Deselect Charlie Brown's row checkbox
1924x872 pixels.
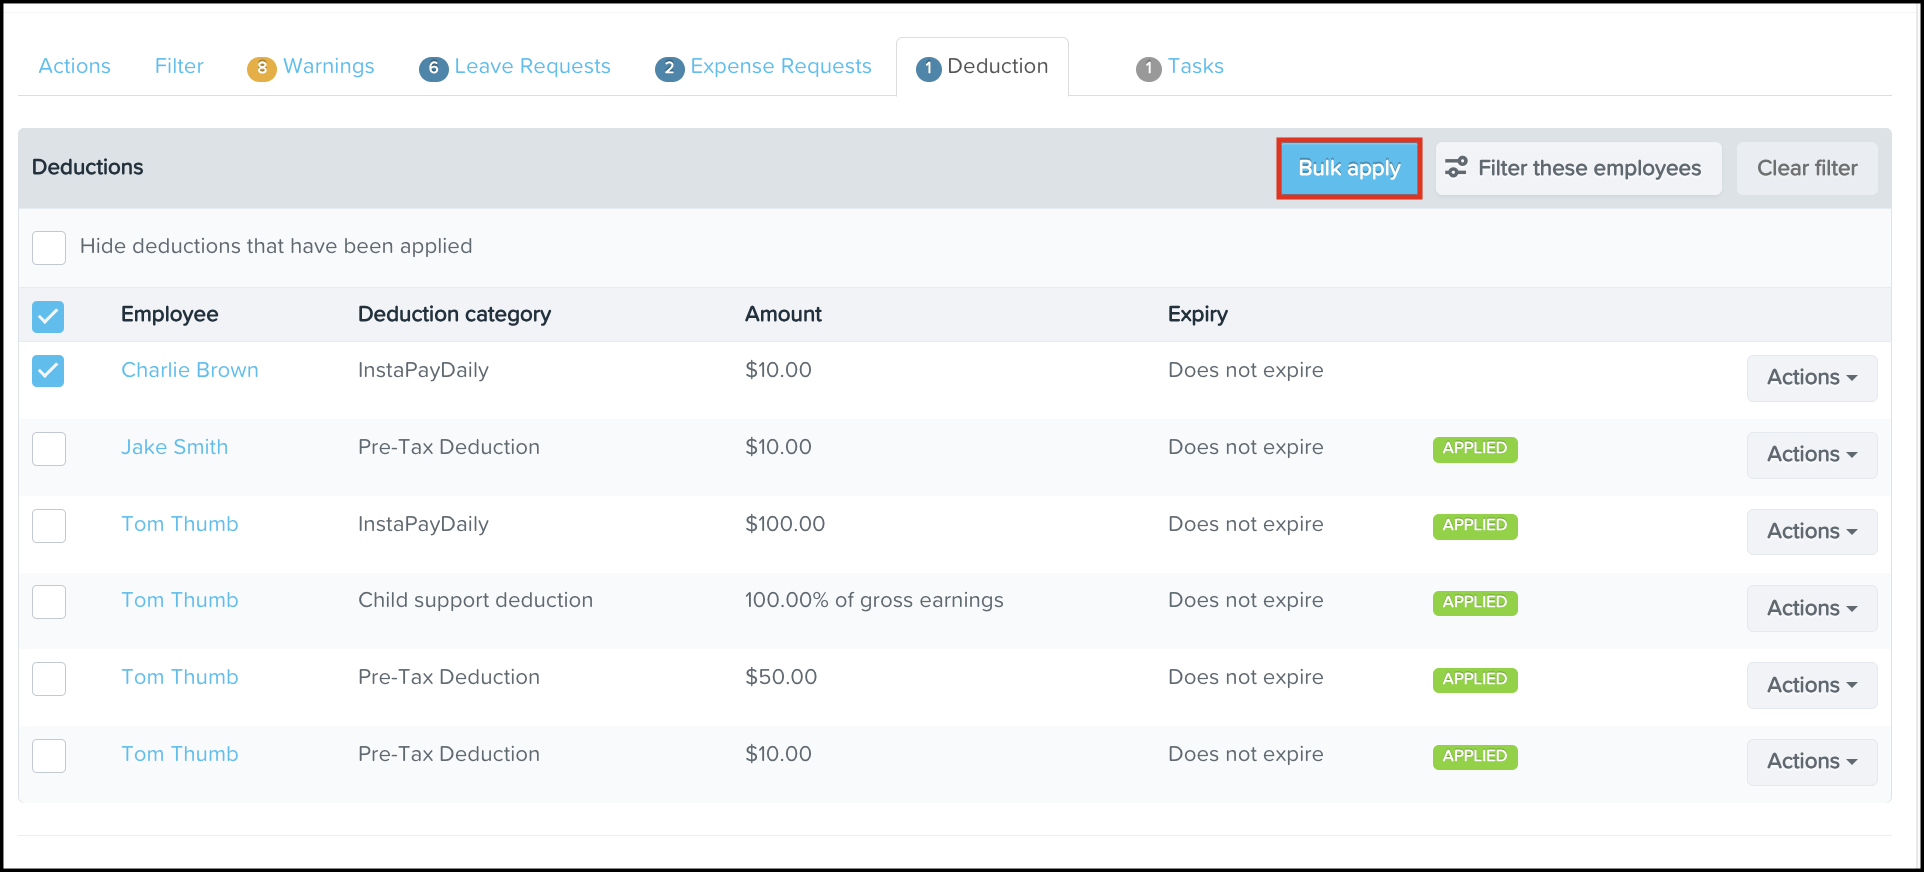(49, 371)
